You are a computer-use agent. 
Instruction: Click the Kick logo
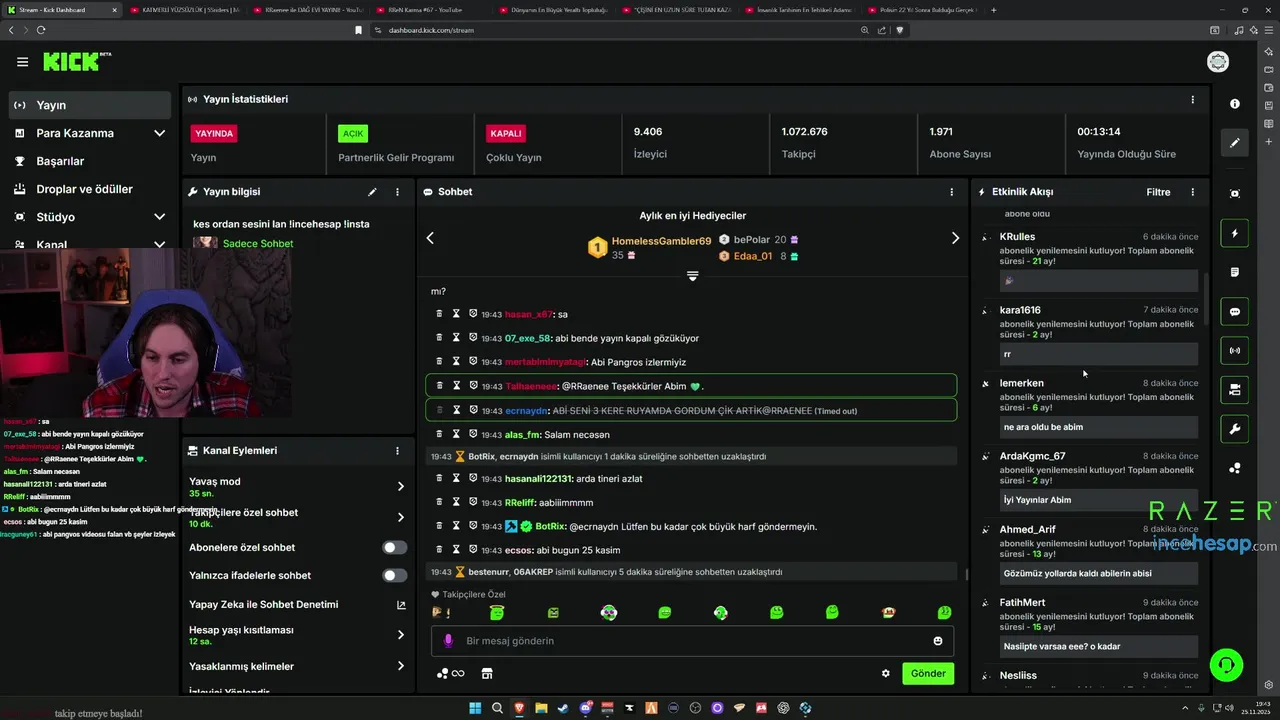click(x=76, y=62)
